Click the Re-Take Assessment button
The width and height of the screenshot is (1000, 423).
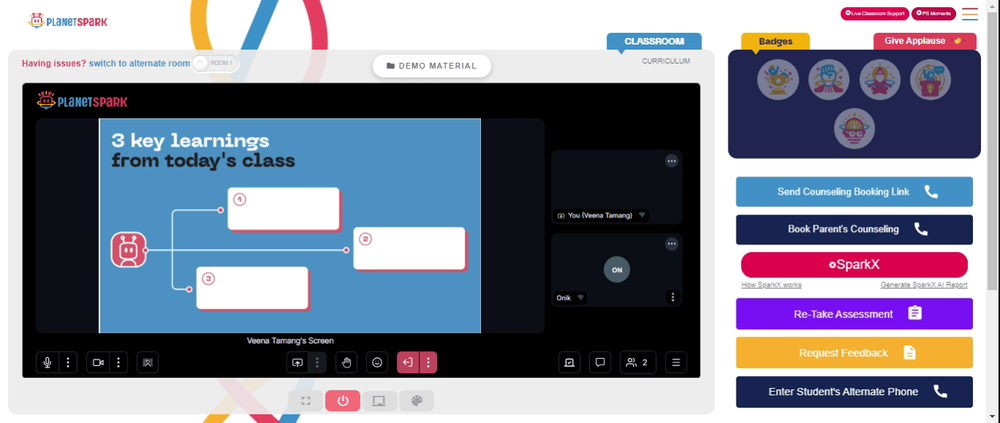(854, 314)
